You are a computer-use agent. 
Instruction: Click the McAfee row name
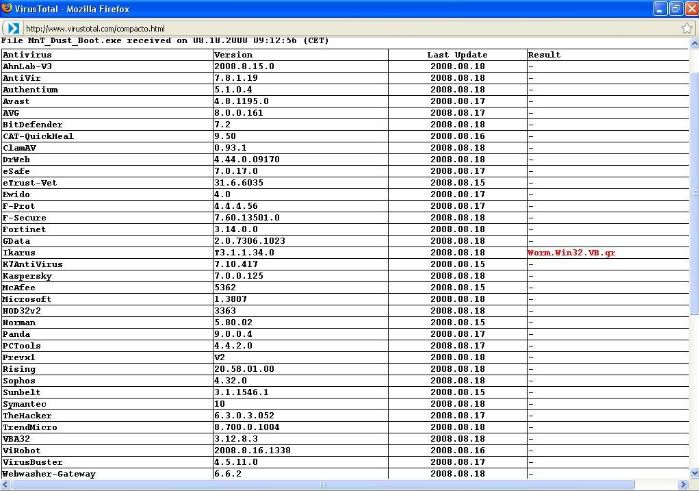[19, 287]
